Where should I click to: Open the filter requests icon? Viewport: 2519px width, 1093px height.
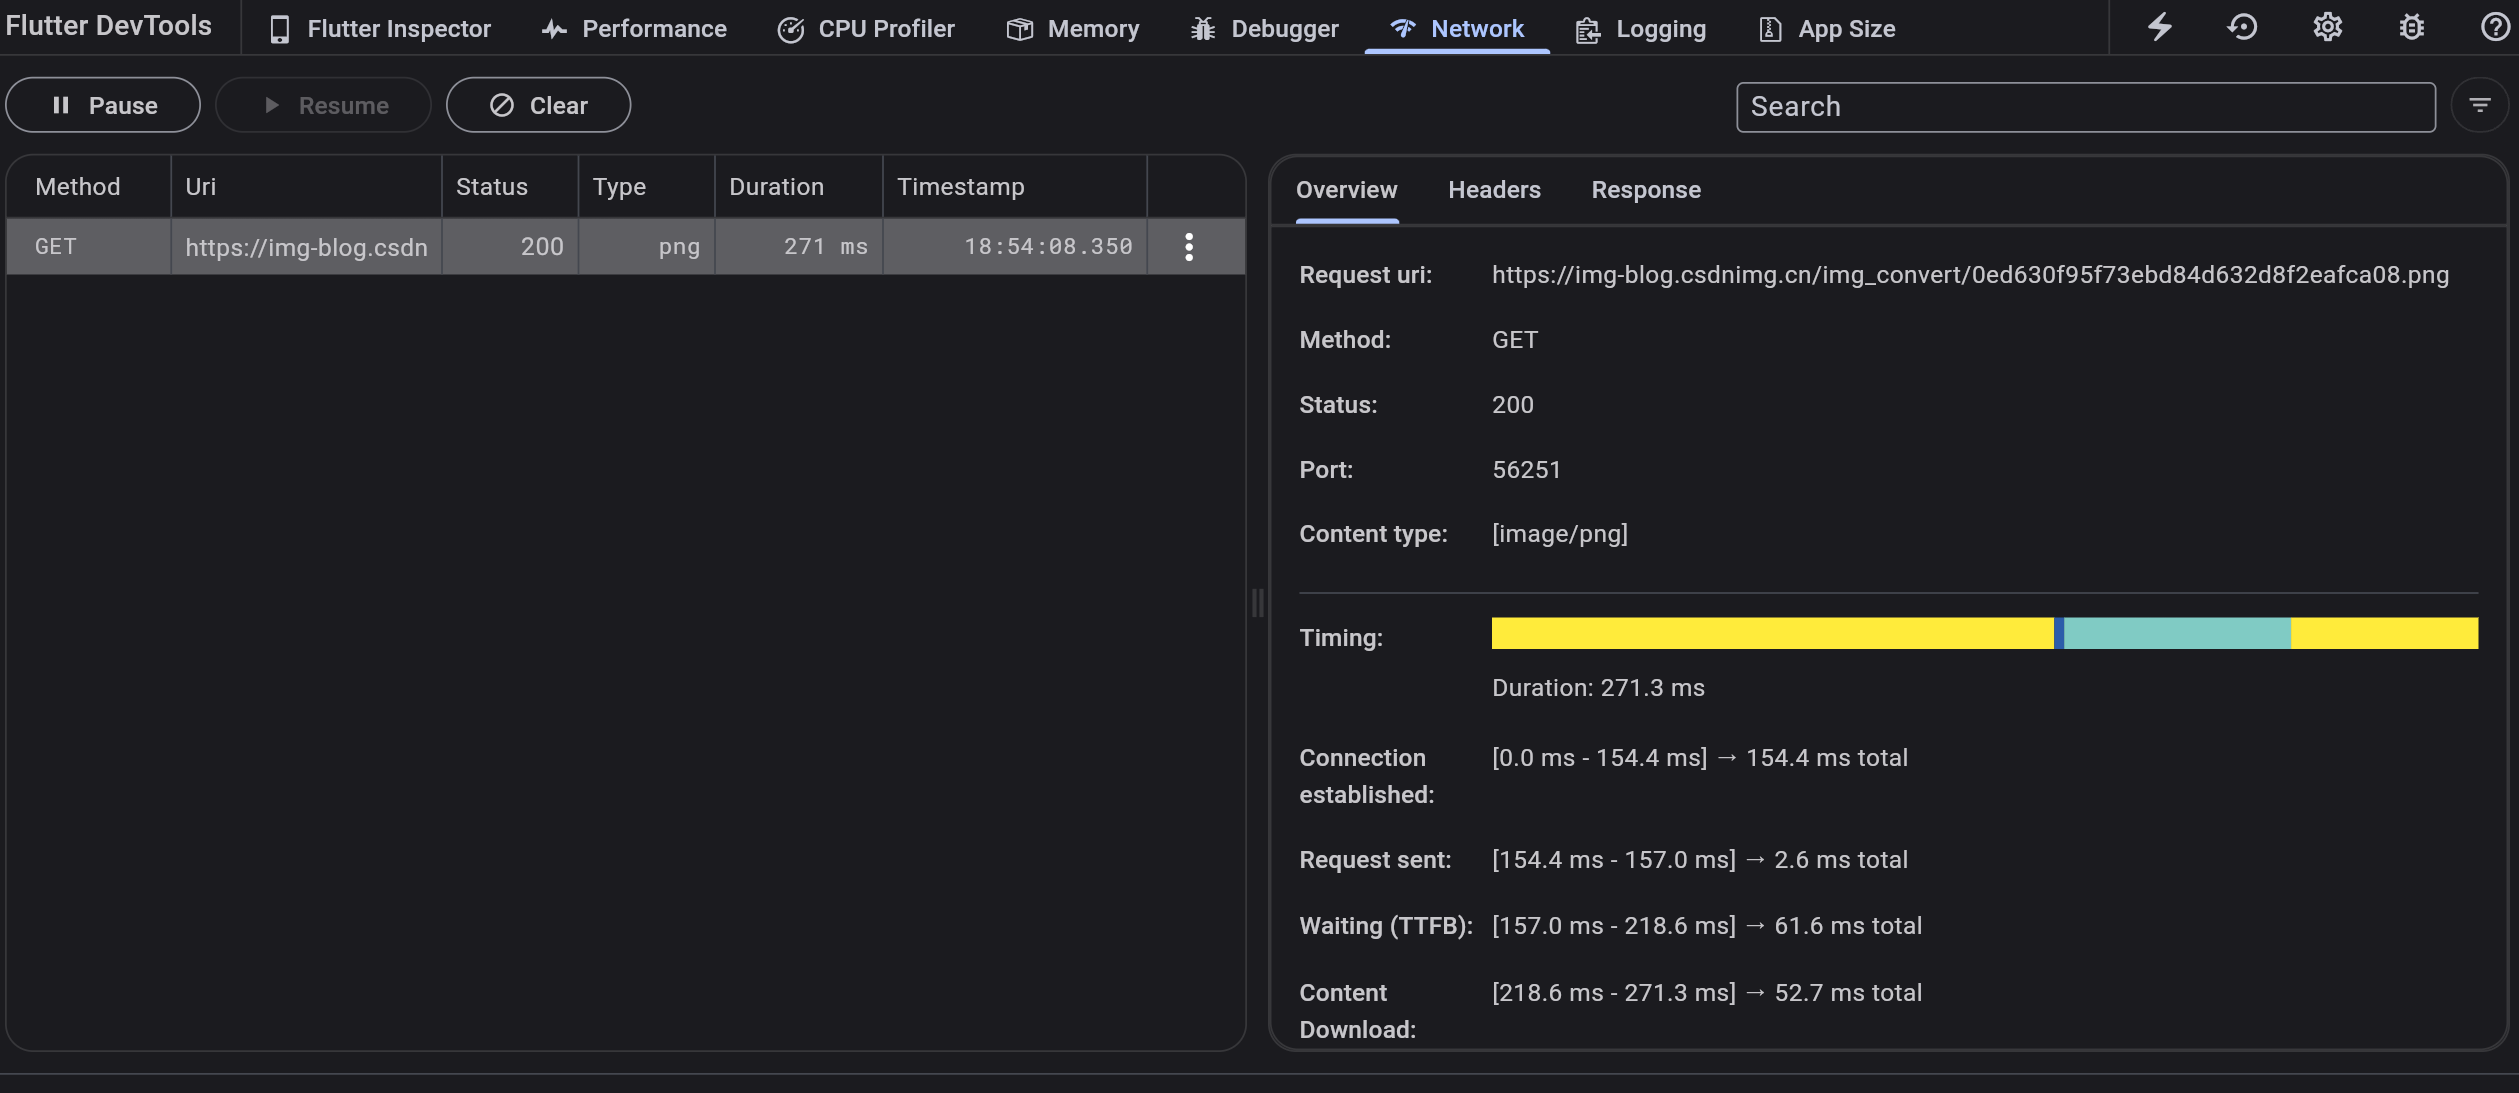pos(2480,105)
